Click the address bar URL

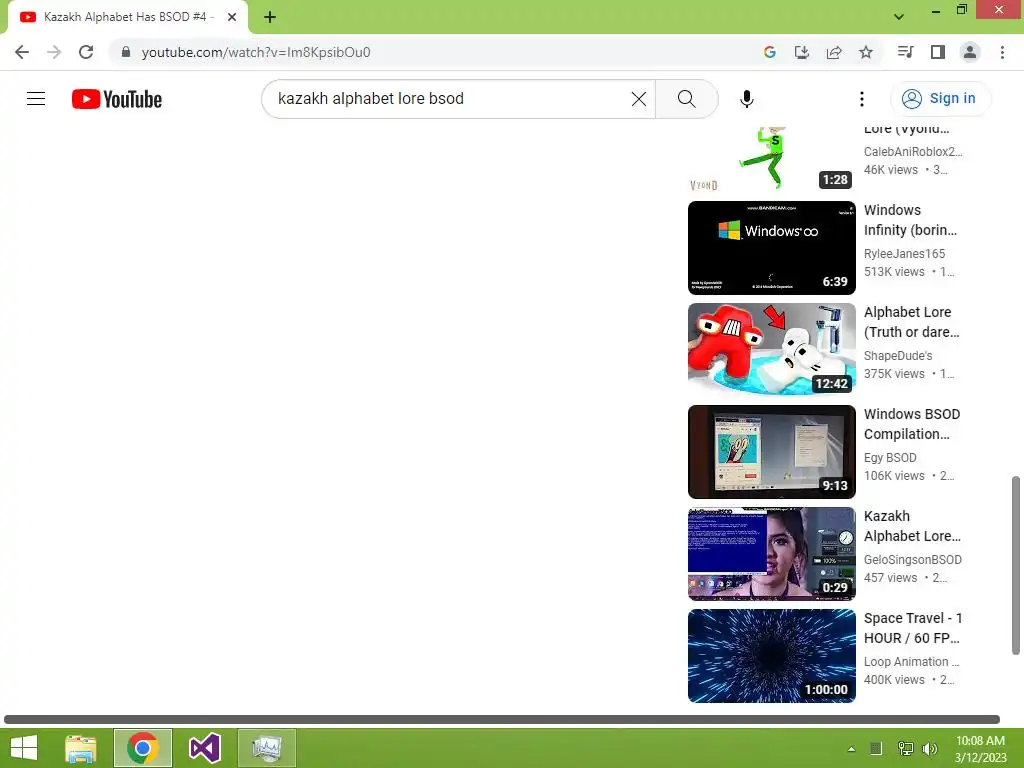point(256,52)
